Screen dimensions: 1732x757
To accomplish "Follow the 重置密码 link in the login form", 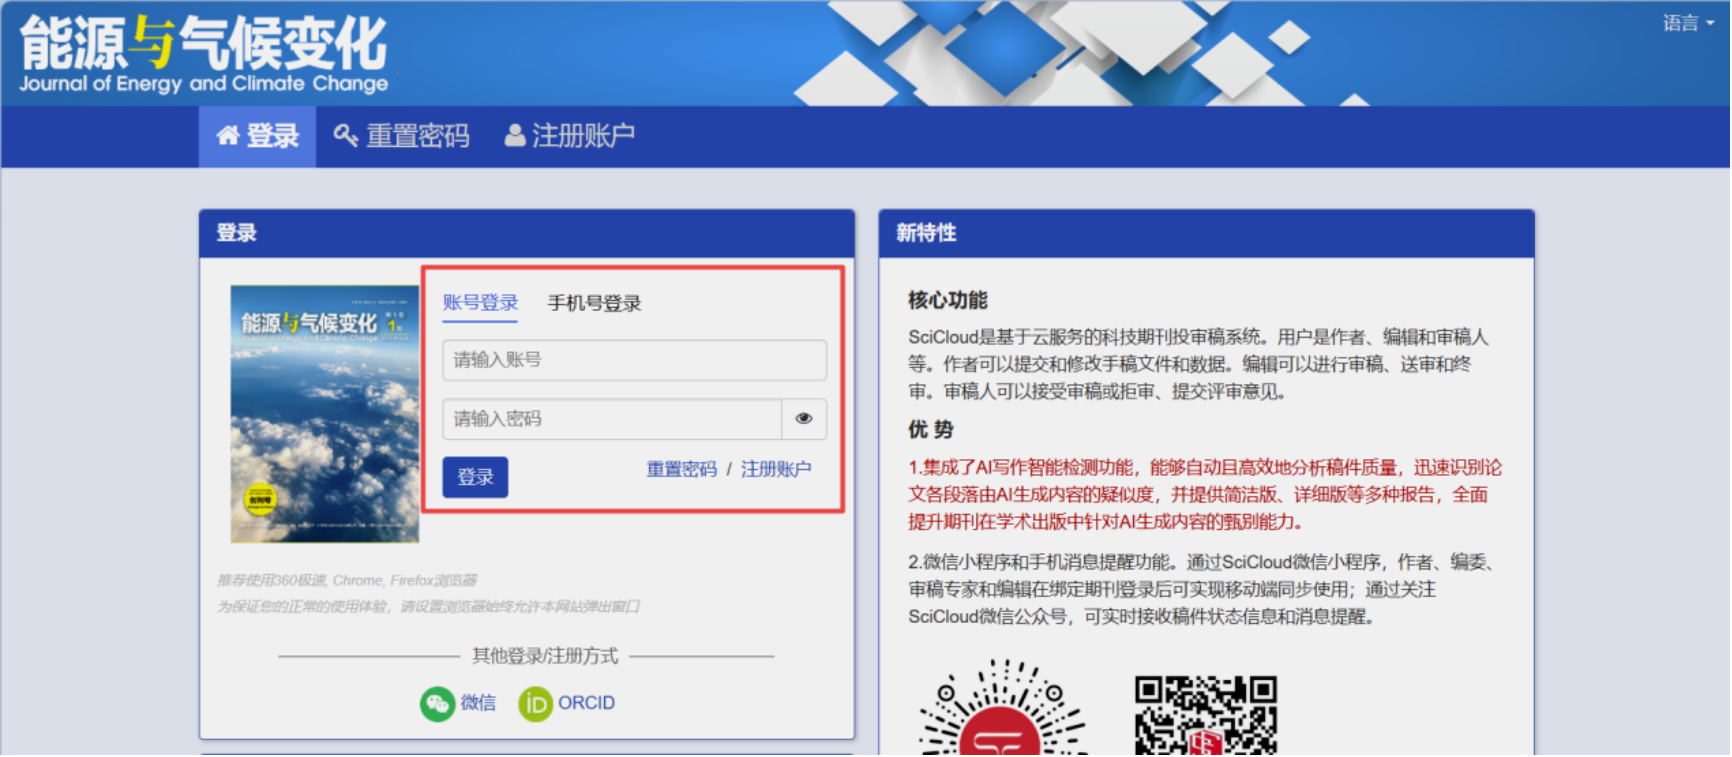I will 681,469.
